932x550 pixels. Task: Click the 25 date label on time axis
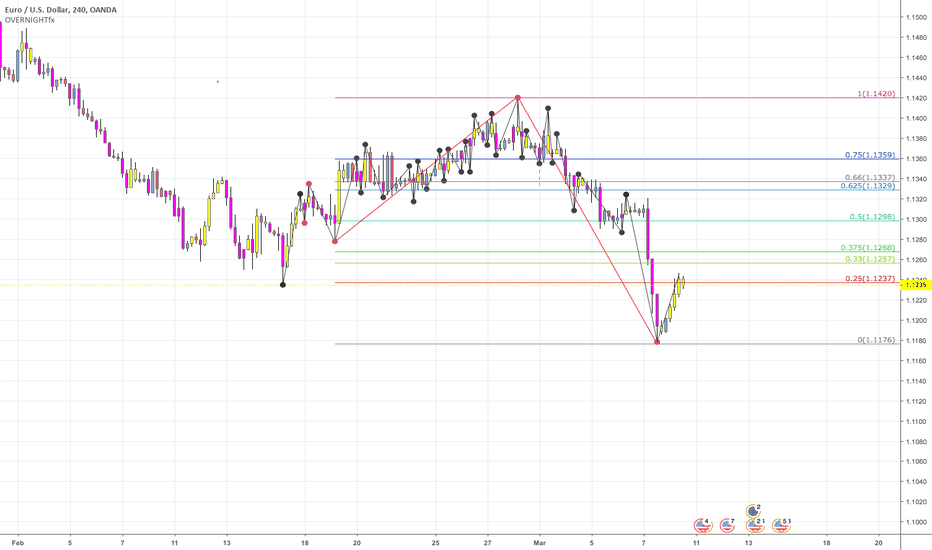click(436, 543)
